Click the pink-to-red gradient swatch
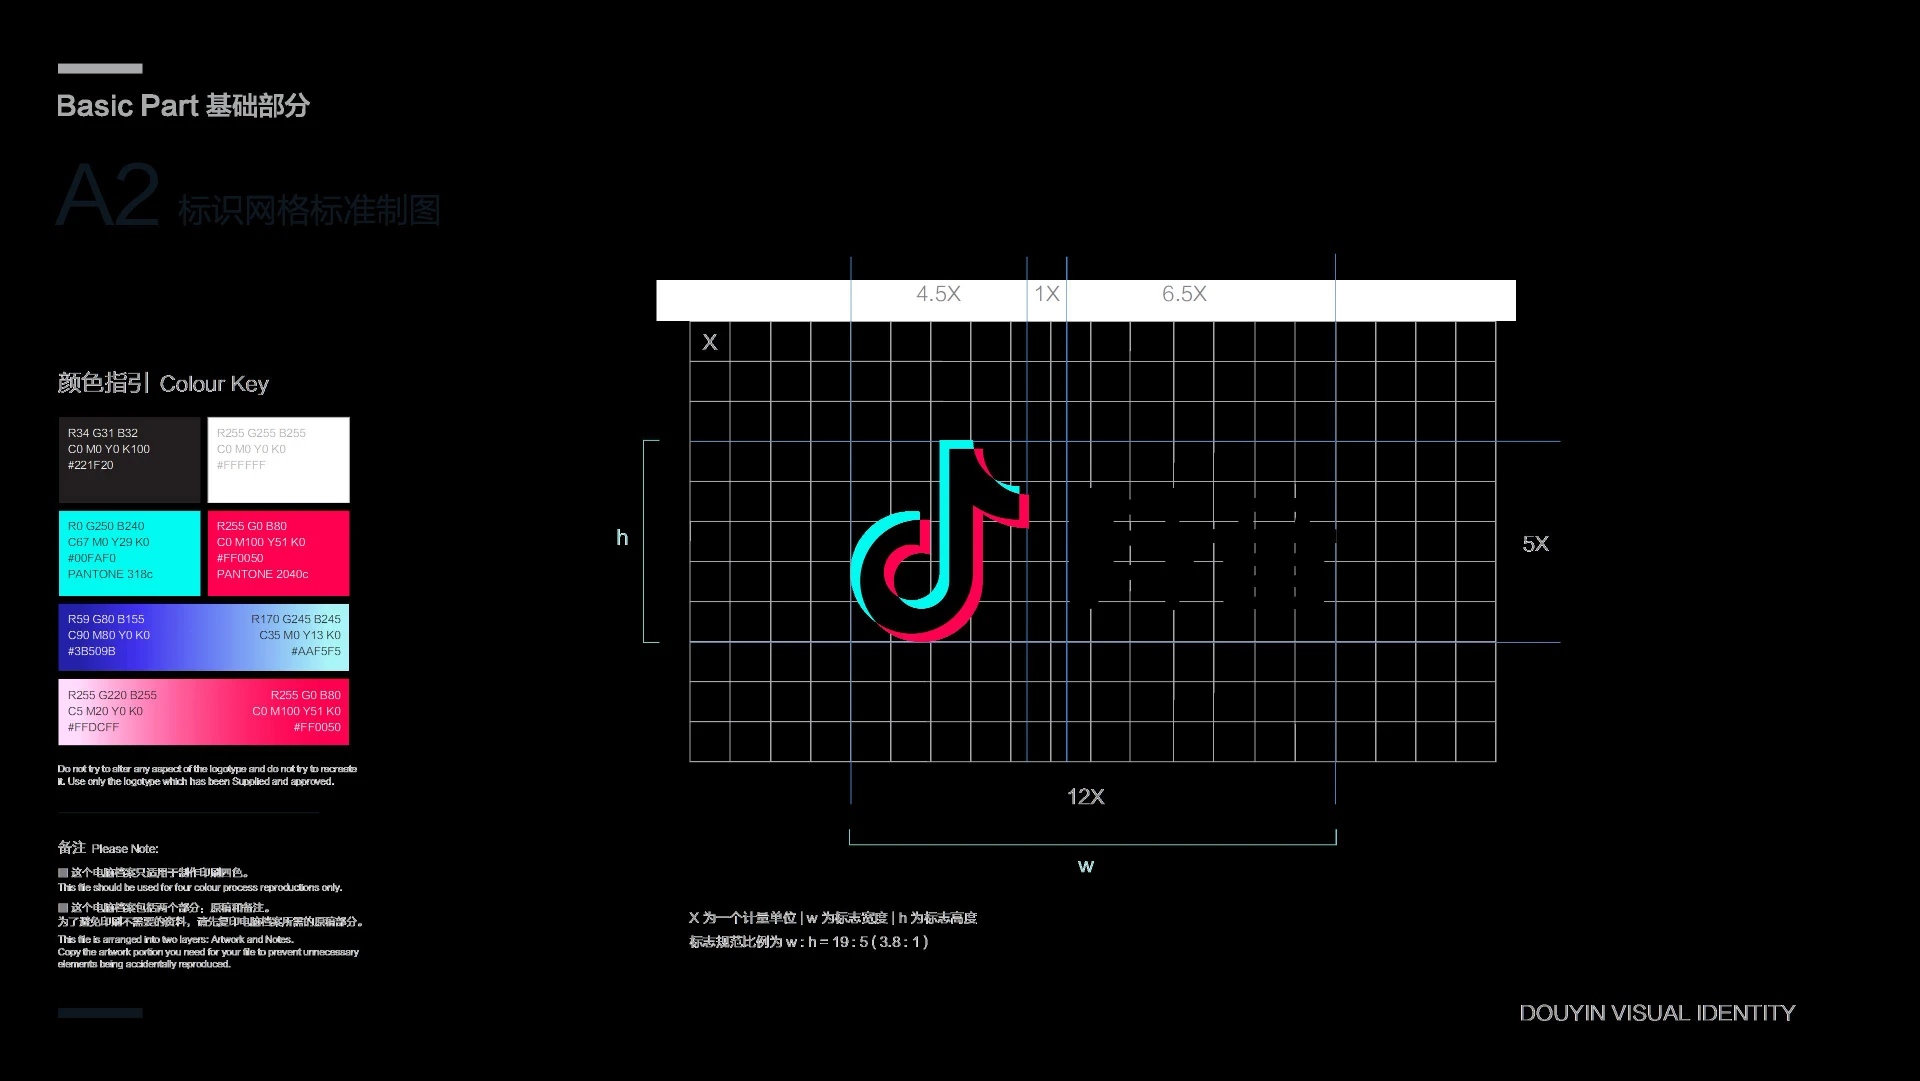 click(x=204, y=712)
